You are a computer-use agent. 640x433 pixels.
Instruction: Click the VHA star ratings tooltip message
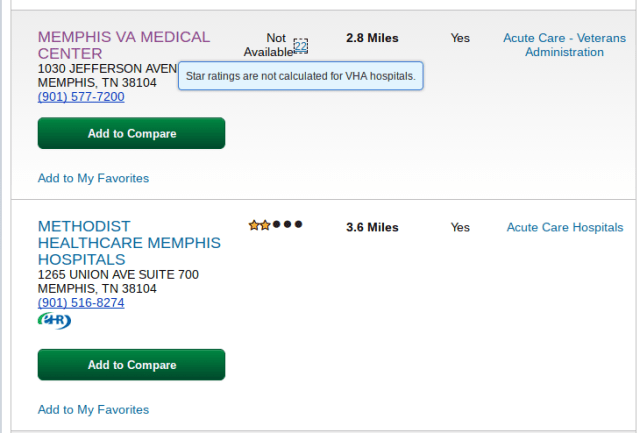tap(300, 75)
